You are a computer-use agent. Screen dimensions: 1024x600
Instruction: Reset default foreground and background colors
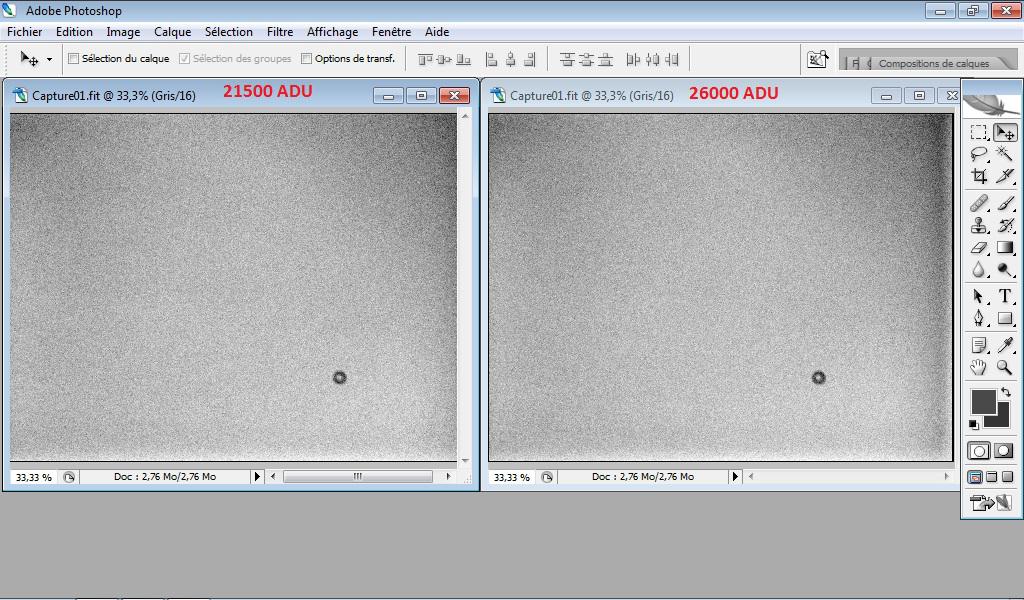coord(974,424)
